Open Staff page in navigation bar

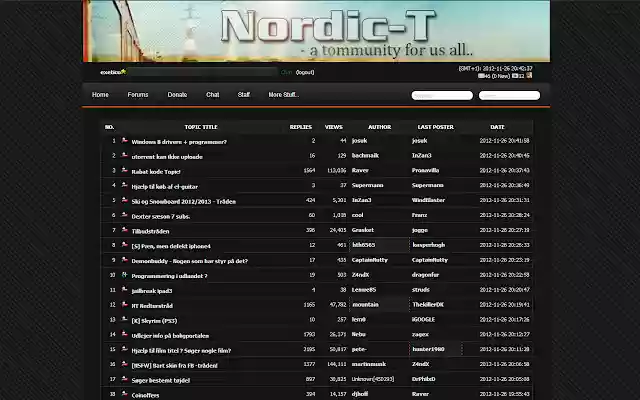(244, 95)
